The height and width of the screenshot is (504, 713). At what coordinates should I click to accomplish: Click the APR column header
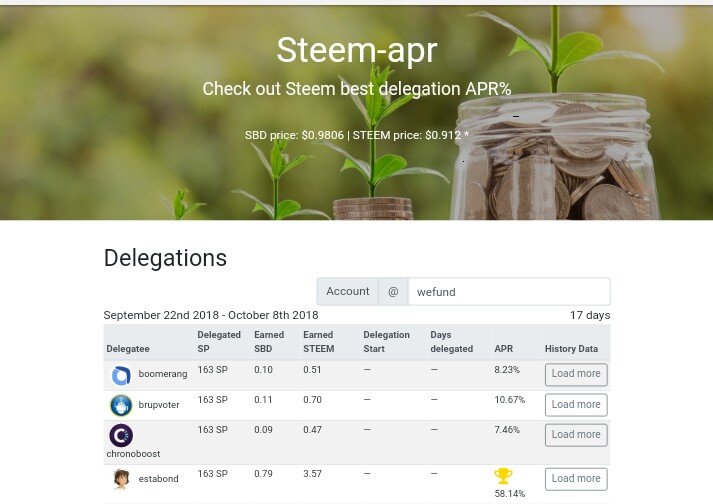point(504,348)
